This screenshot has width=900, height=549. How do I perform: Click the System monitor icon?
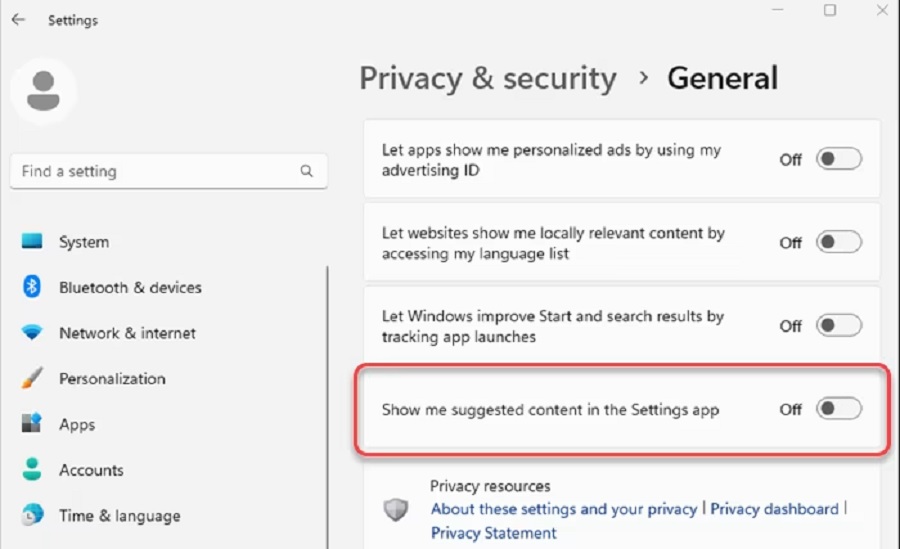tap(32, 241)
